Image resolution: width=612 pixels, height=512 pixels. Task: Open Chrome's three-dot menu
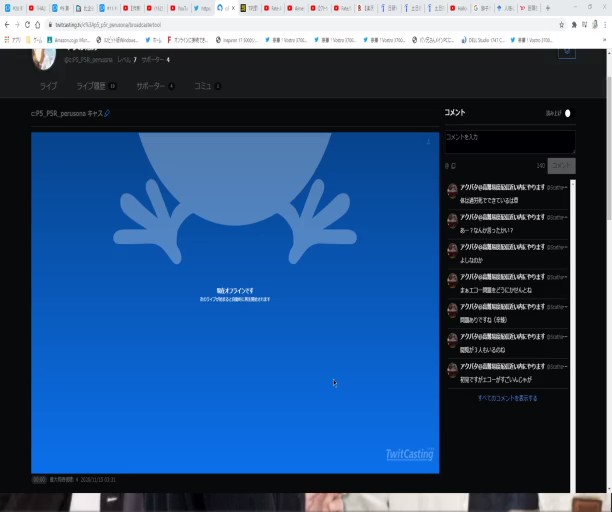coord(605,25)
